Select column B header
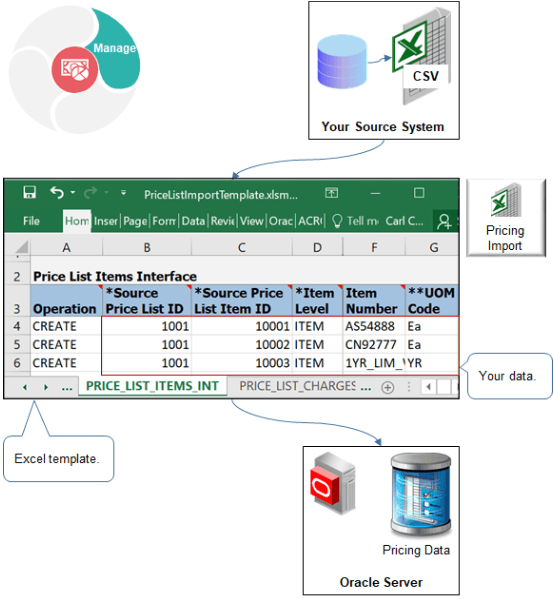The width and height of the screenshot is (554, 599). click(x=147, y=248)
